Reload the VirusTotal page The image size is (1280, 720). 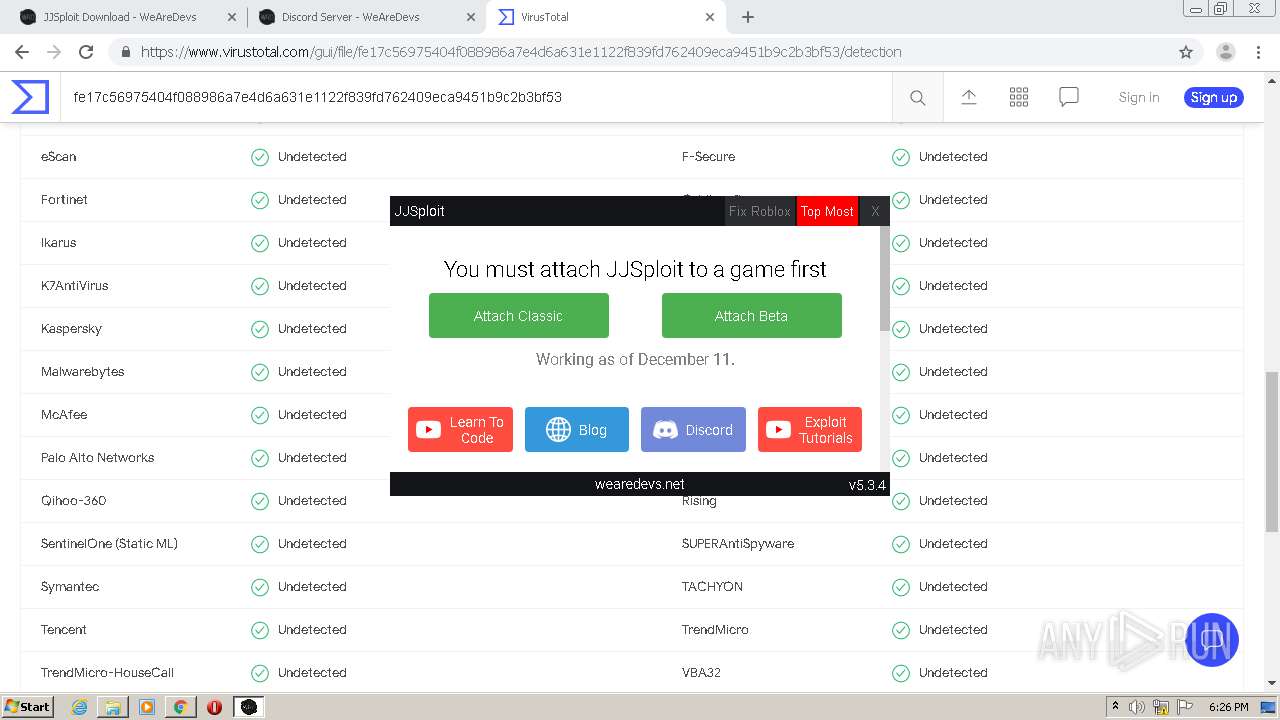pos(86,52)
